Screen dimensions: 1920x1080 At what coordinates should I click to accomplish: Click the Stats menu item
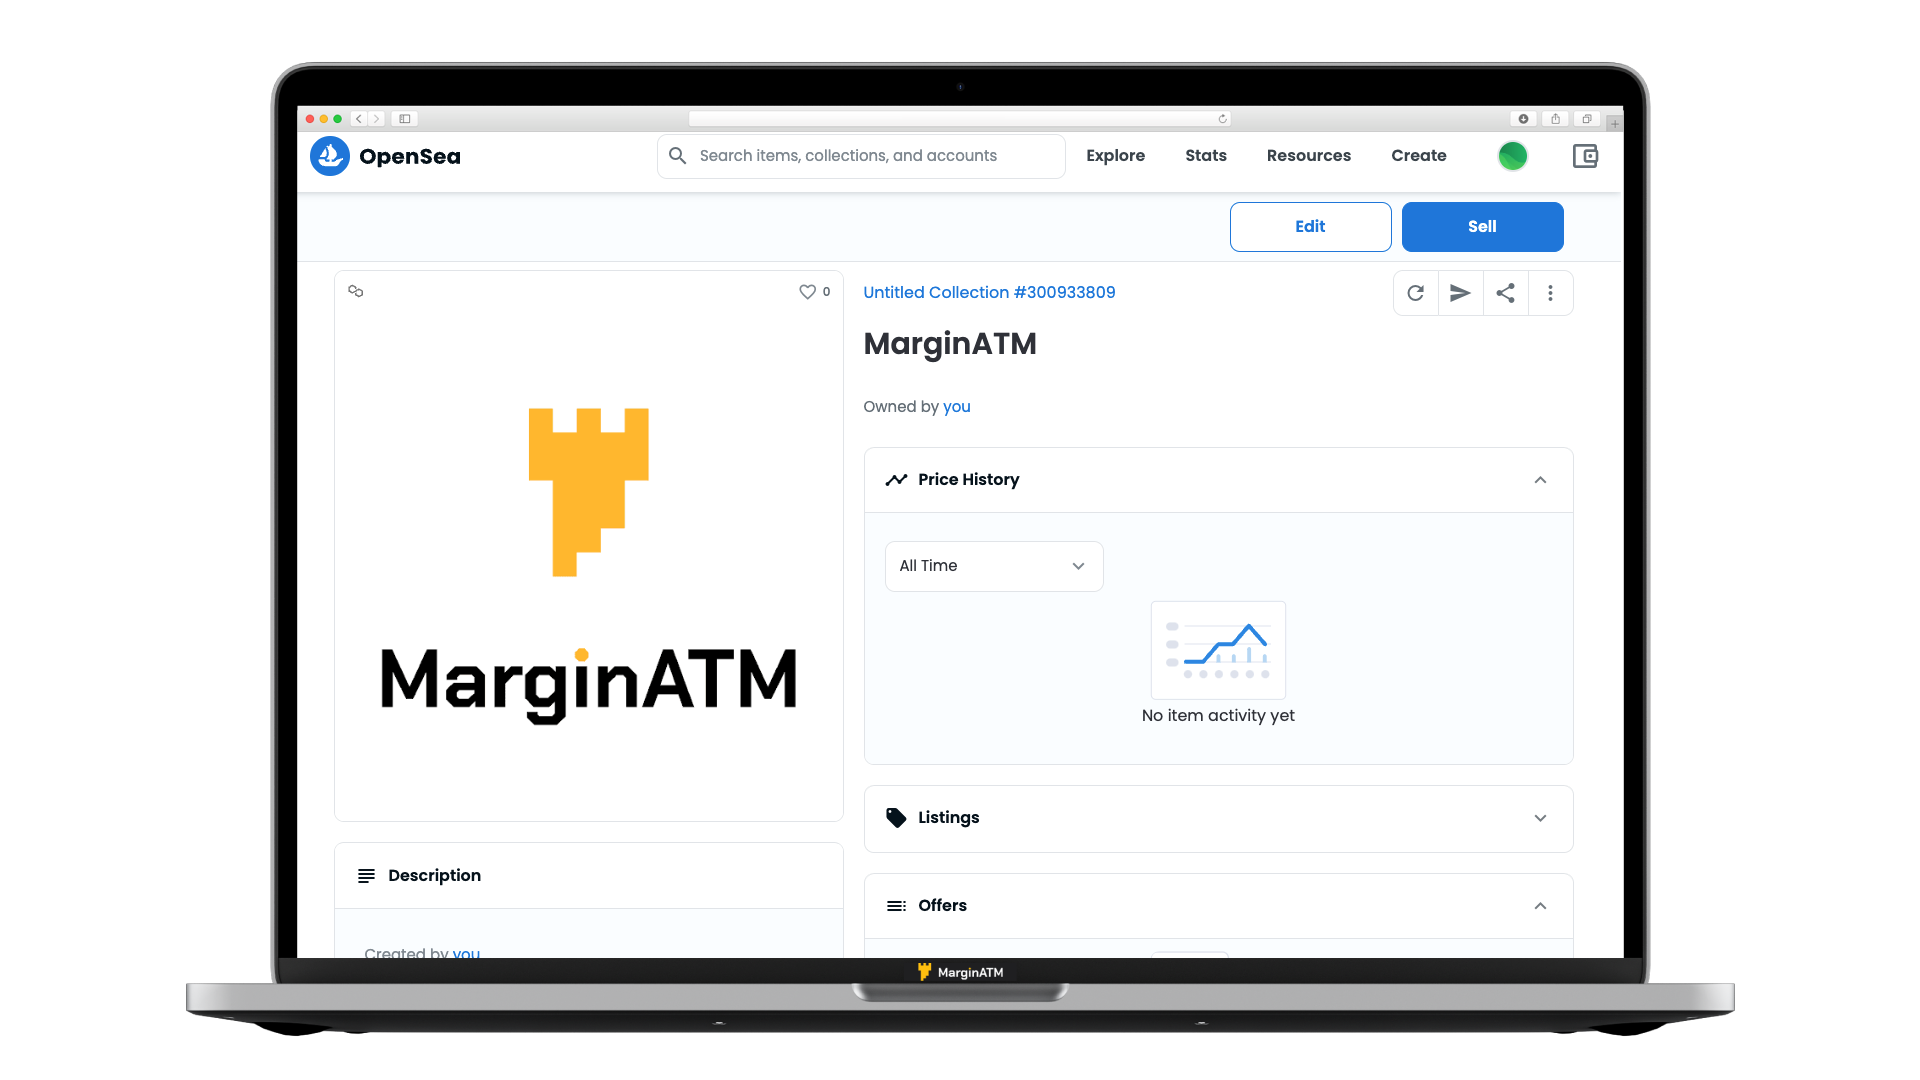click(1205, 156)
